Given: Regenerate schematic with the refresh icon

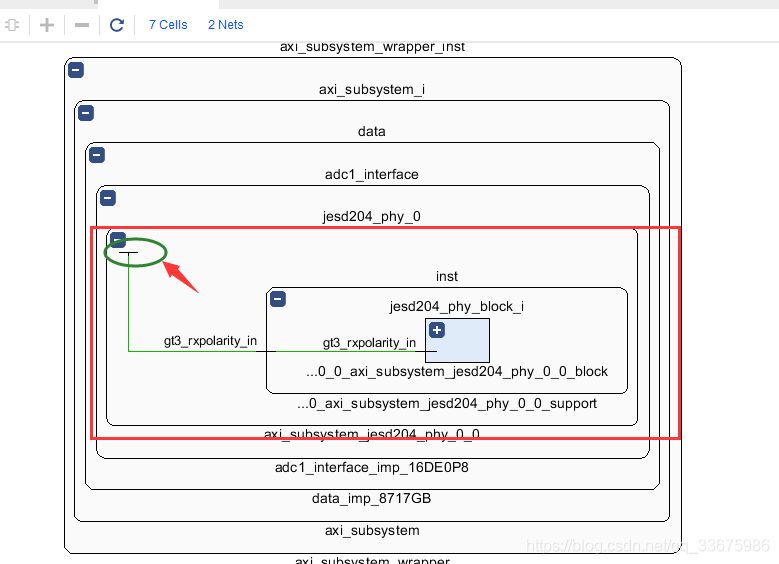Looking at the screenshot, I should [117, 25].
